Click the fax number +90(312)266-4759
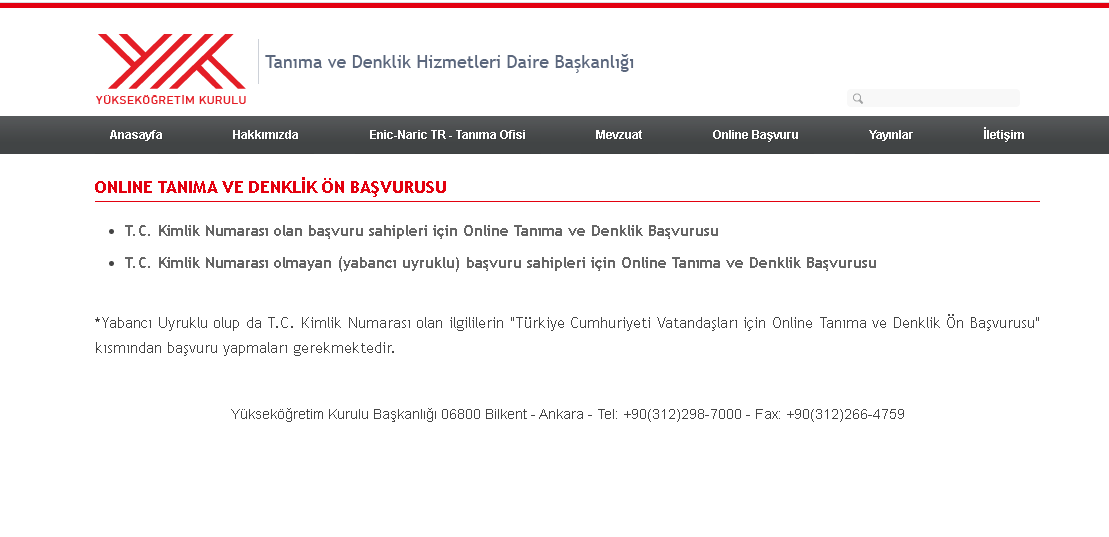Screen dimensions: 1109x537 pyautogui.click(x=845, y=414)
